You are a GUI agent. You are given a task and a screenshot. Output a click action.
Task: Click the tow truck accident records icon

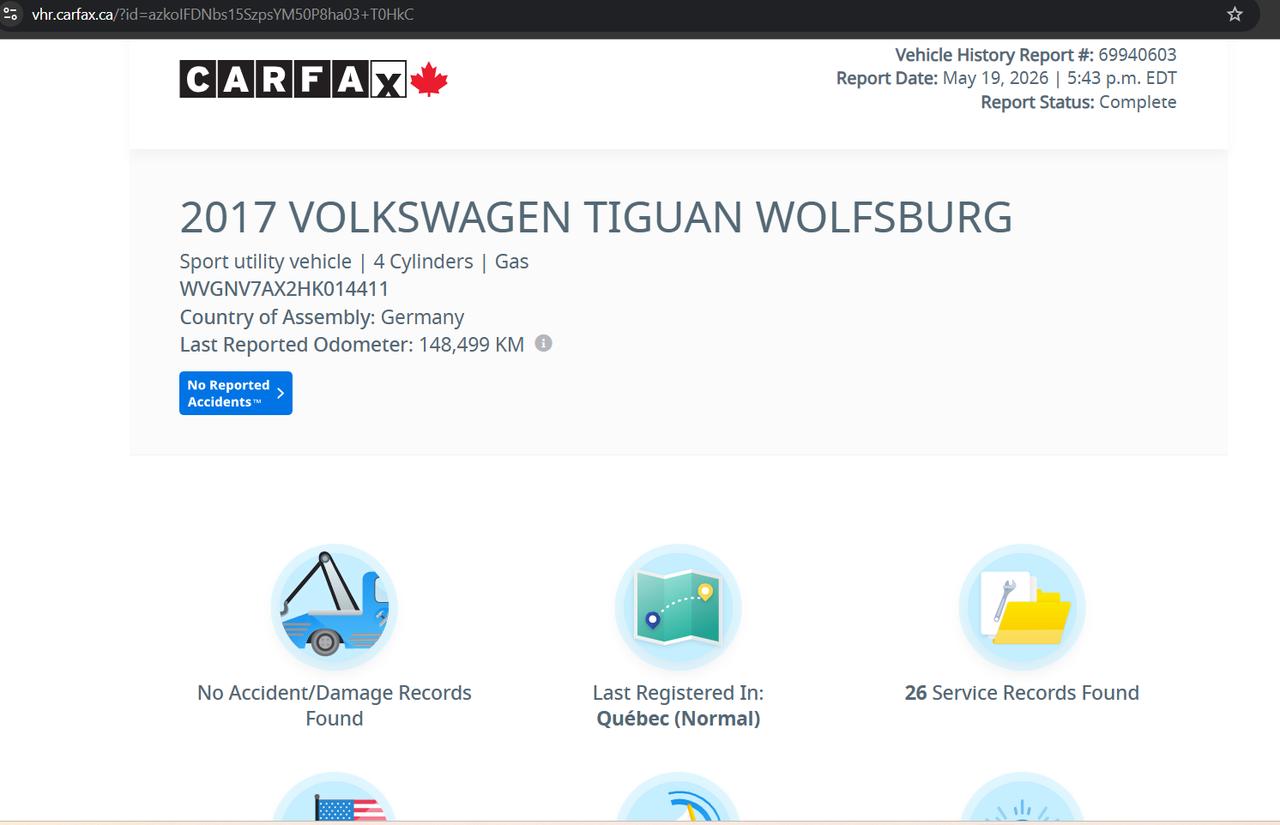334,607
